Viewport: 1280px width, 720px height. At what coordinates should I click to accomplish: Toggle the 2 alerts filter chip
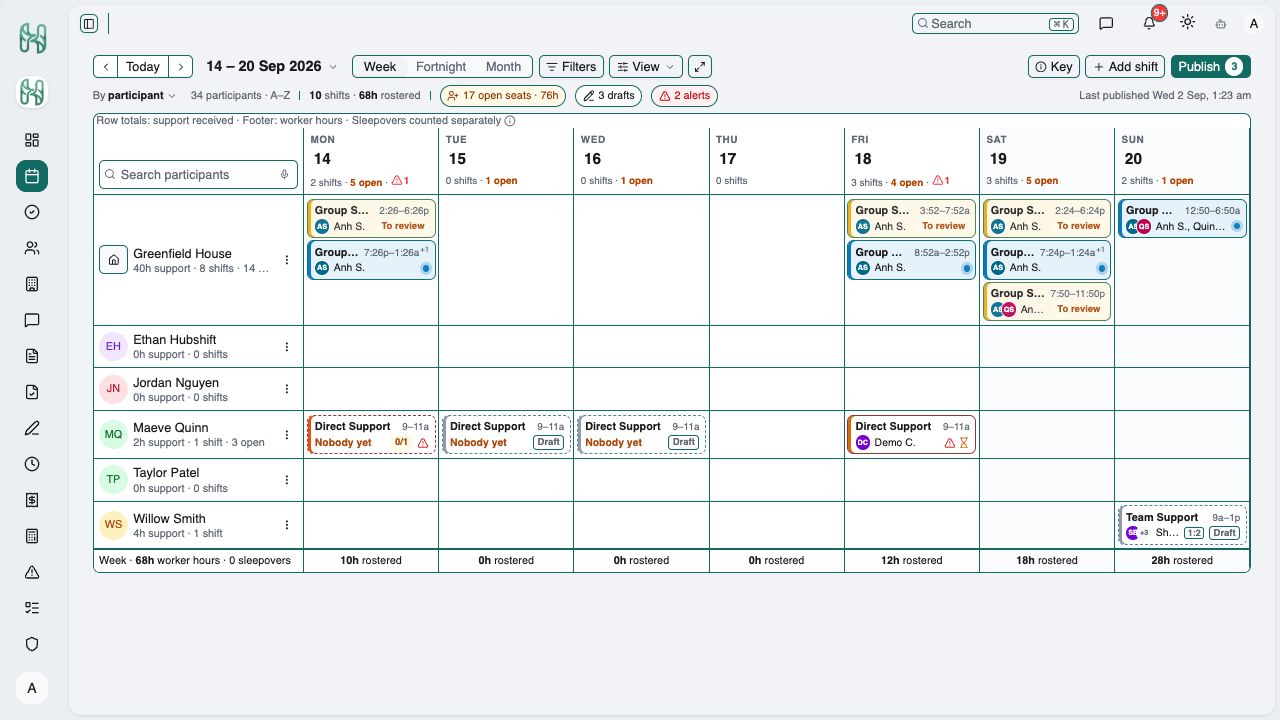[684, 96]
